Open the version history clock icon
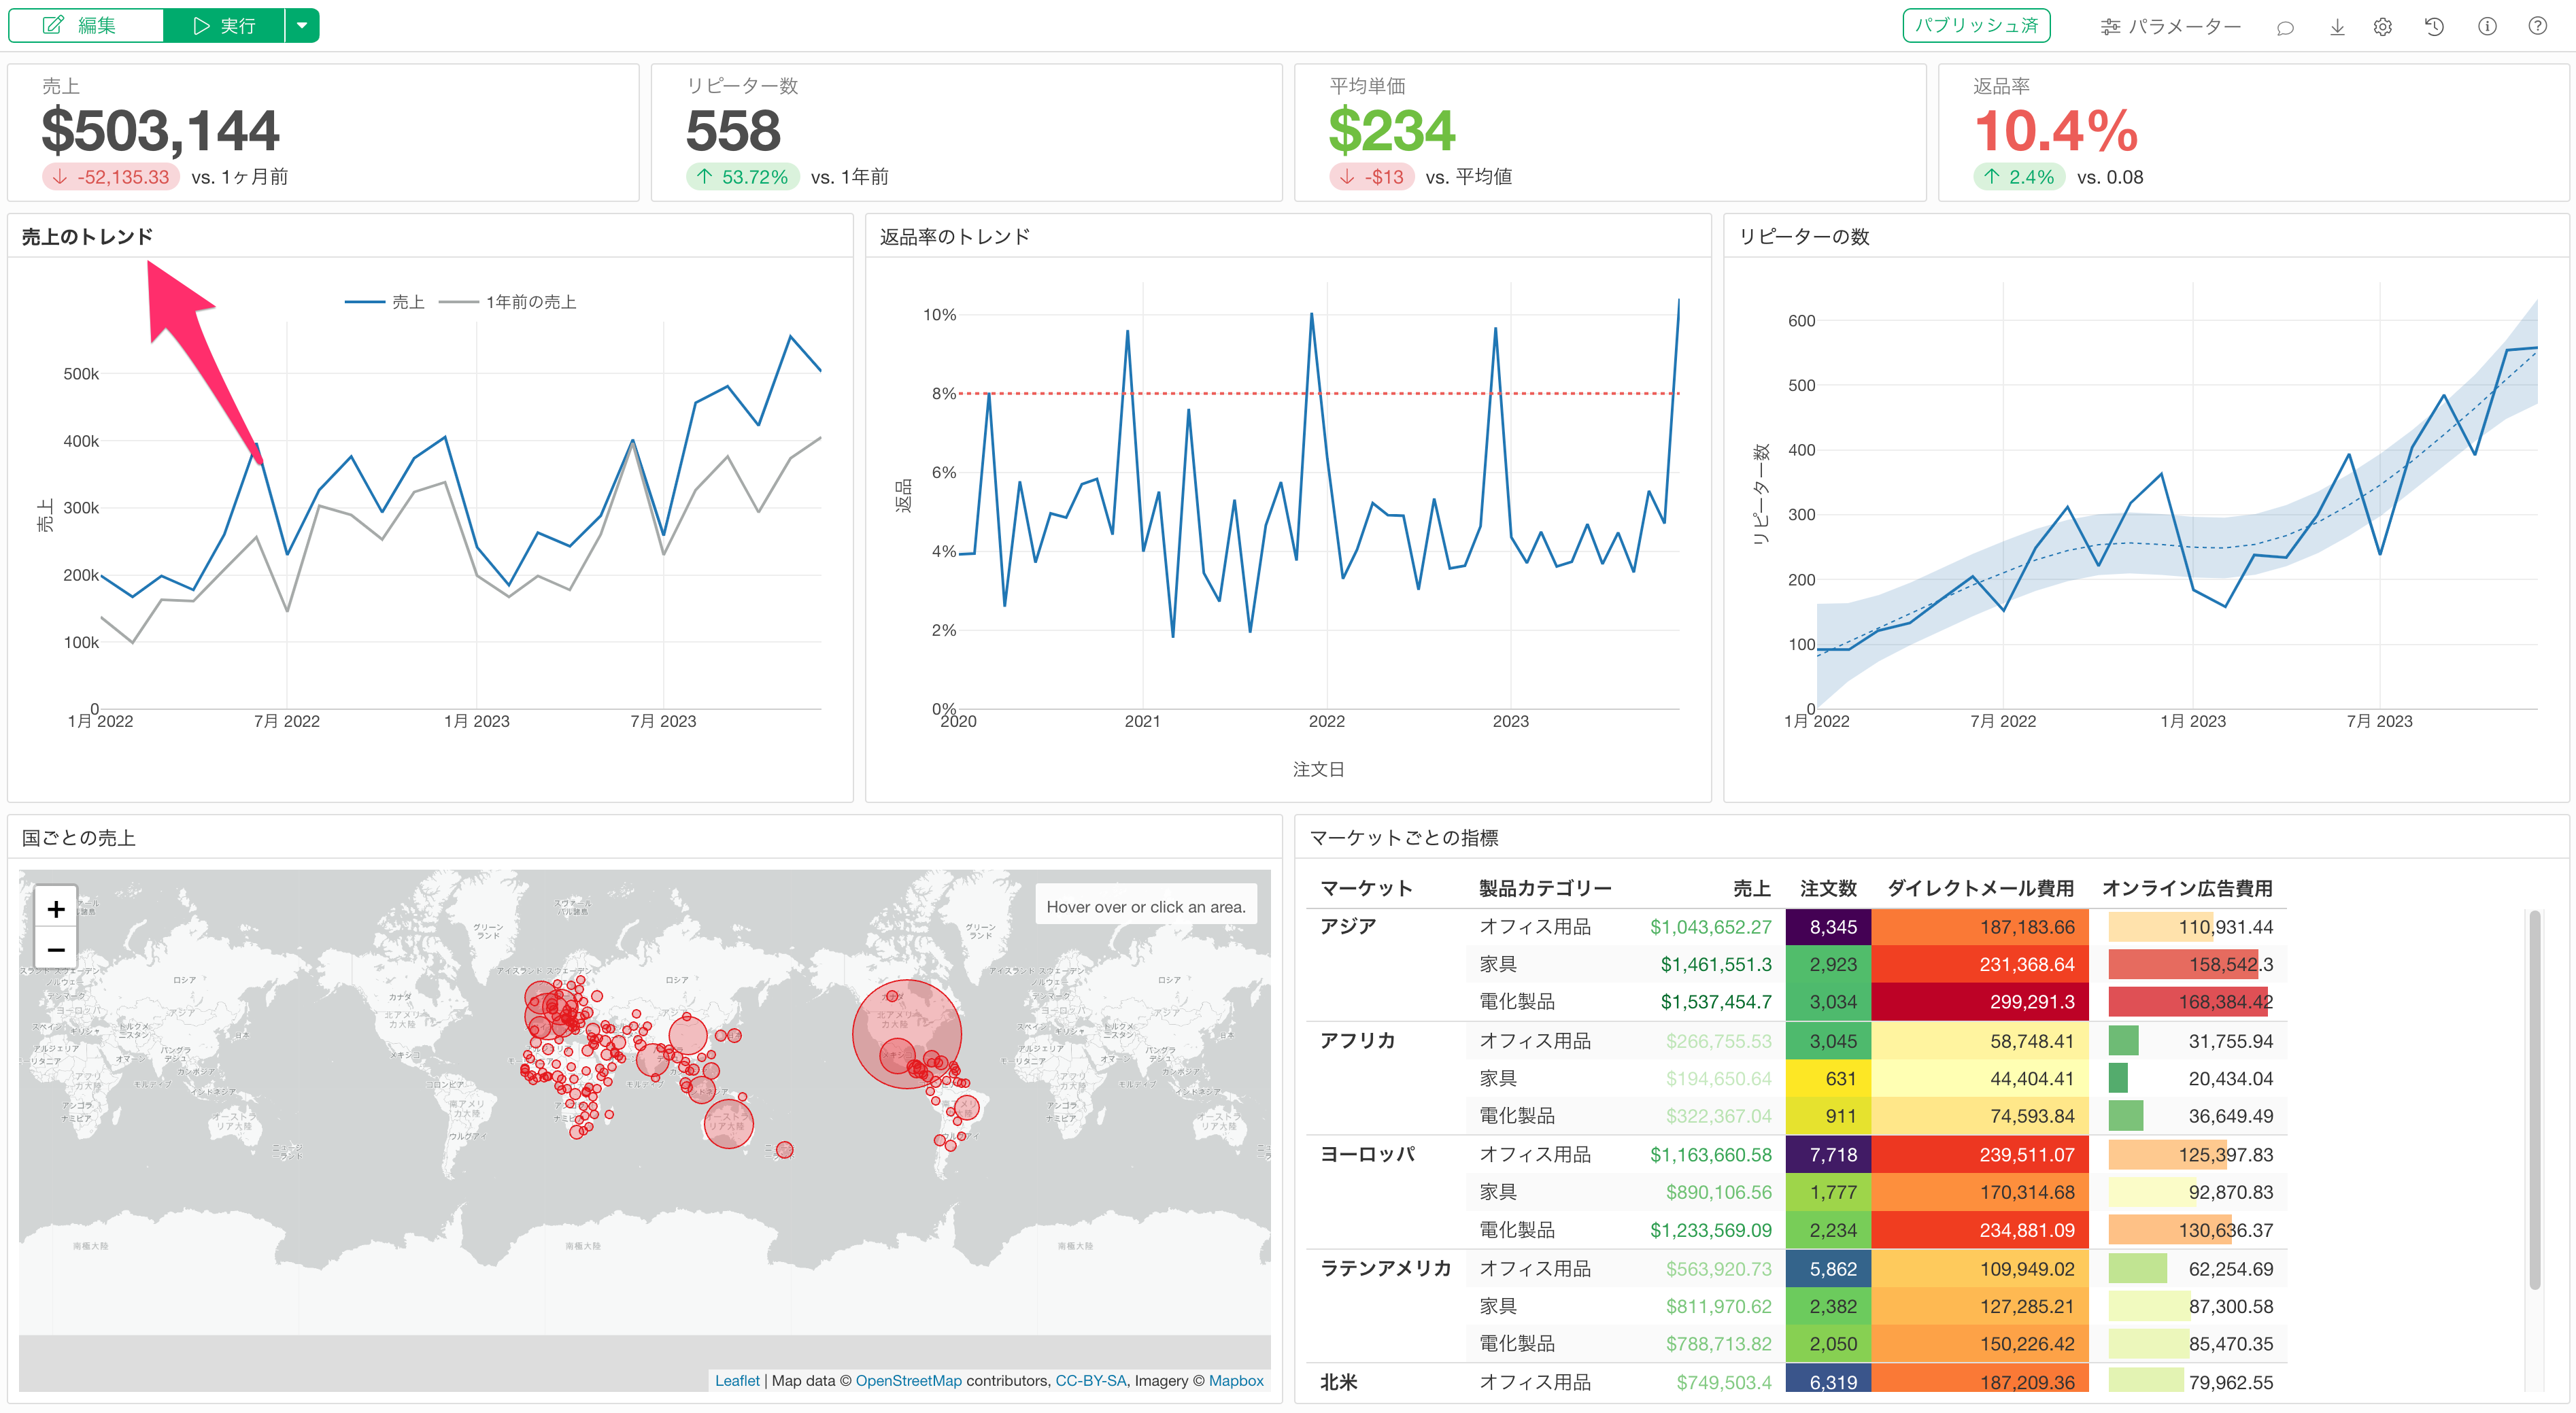The image size is (2576, 1413). click(x=2435, y=27)
